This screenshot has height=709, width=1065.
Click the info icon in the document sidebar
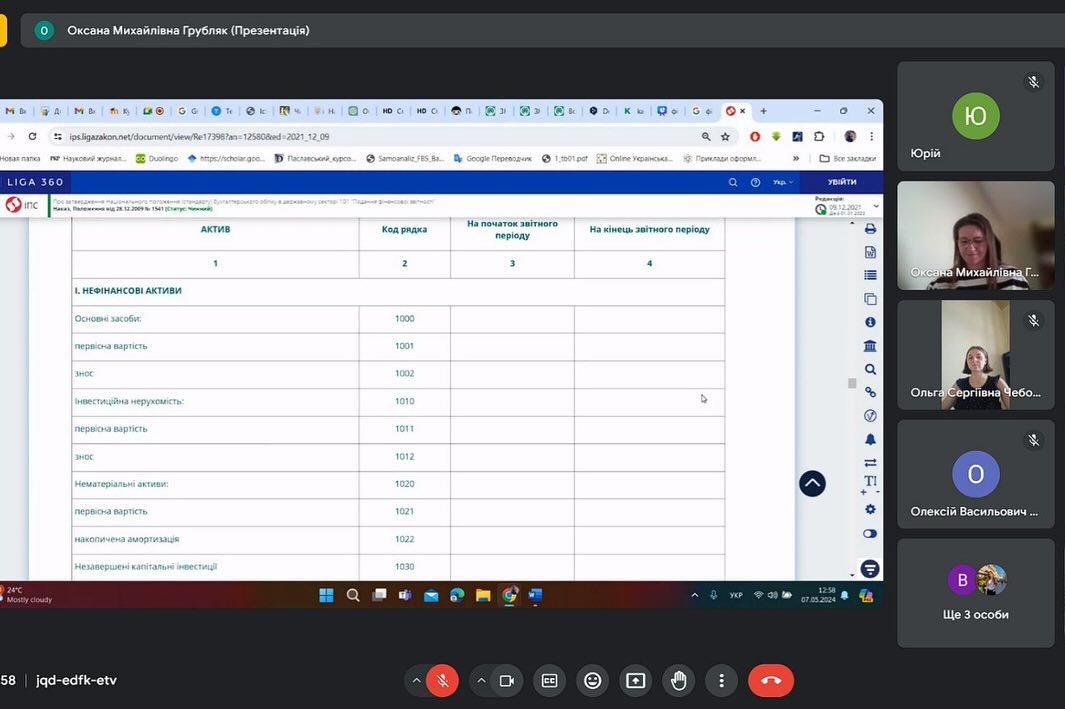(x=870, y=322)
